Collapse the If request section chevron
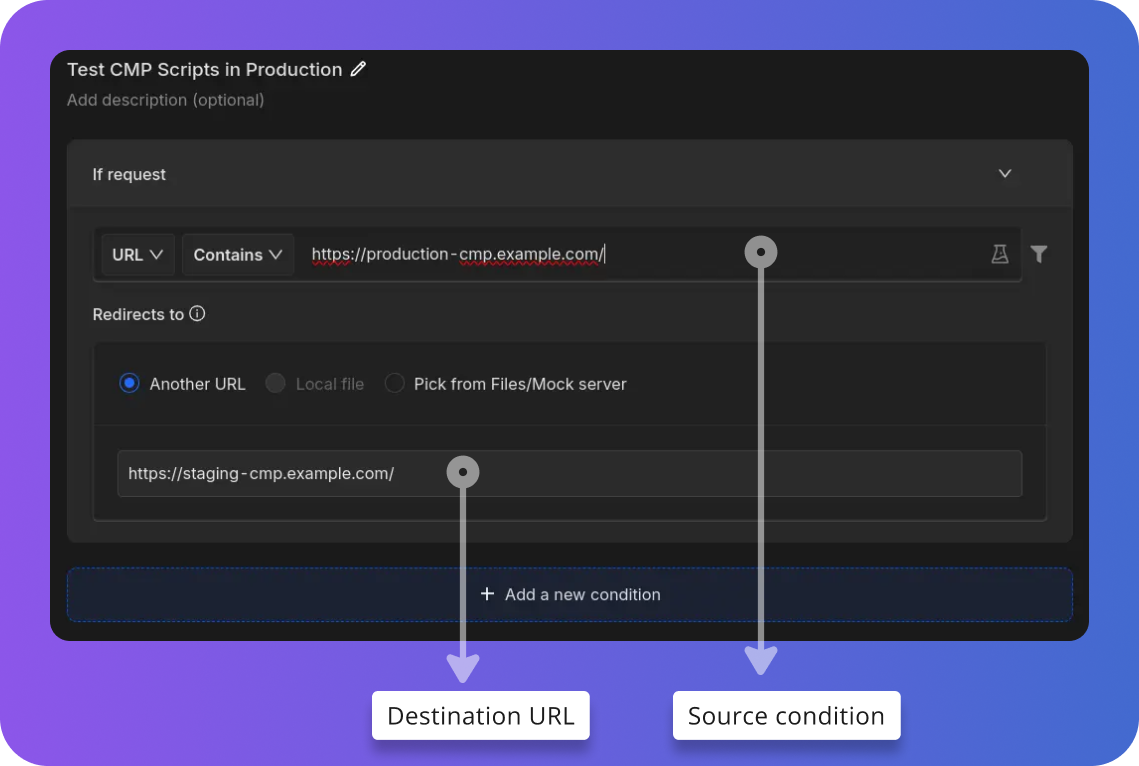This screenshot has height=766, width=1139. click(x=1004, y=173)
